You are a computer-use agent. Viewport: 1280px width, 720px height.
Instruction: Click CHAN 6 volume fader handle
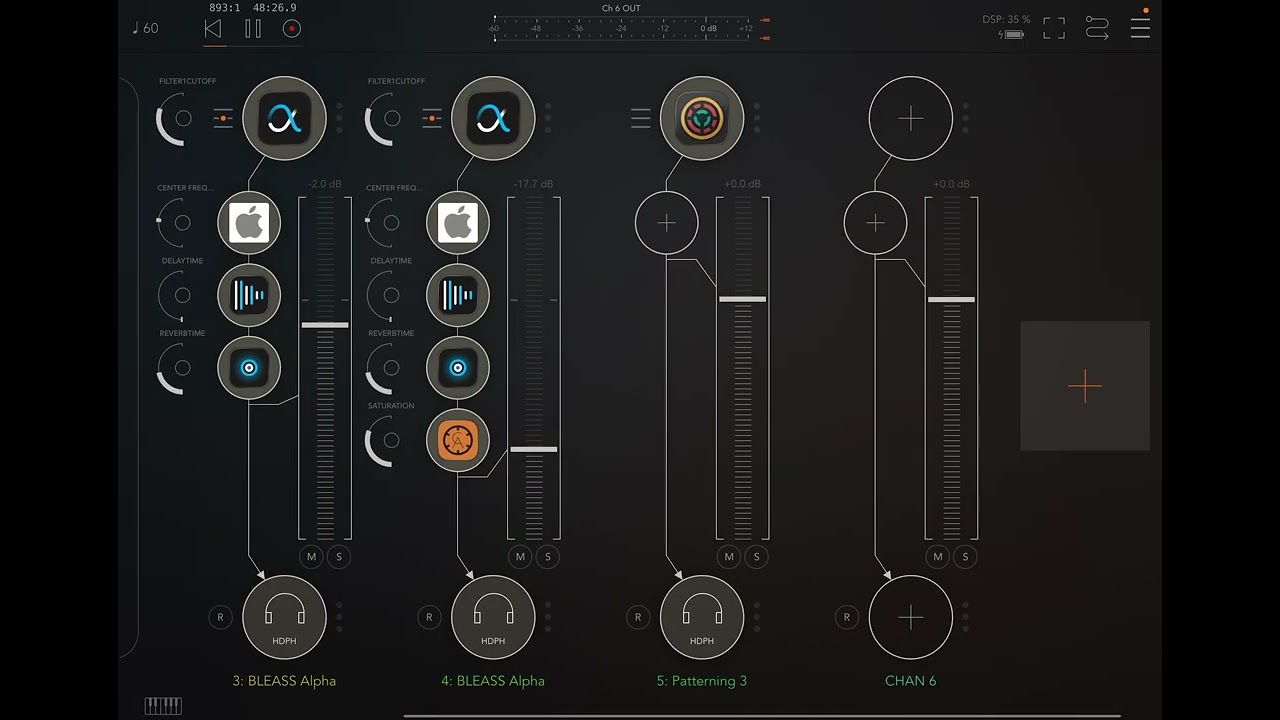click(951, 299)
